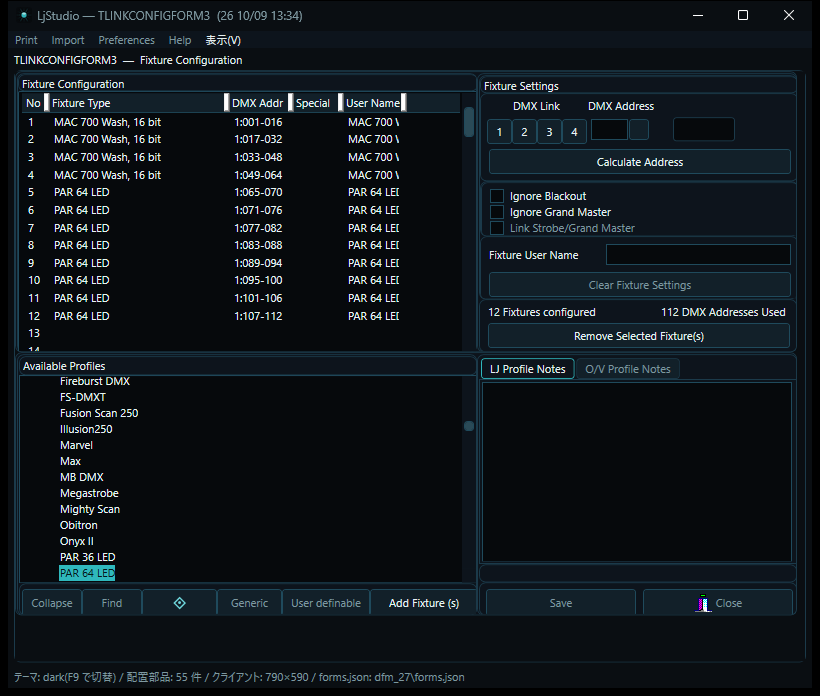Tick the Link Strobe/Grand Master checkbox
The image size is (820, 696).
[497, 228]
